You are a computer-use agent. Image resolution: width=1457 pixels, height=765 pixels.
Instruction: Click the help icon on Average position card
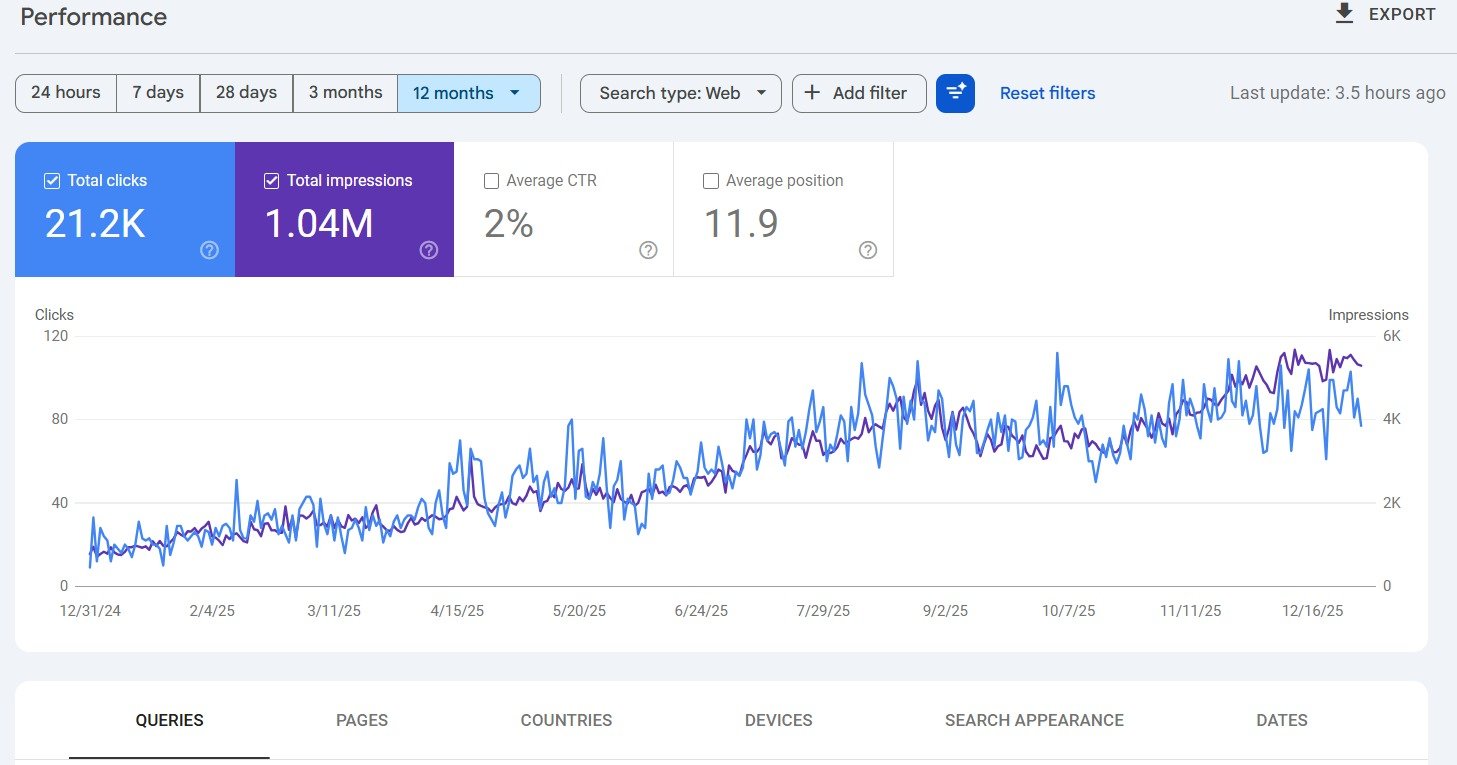point(867,250)
